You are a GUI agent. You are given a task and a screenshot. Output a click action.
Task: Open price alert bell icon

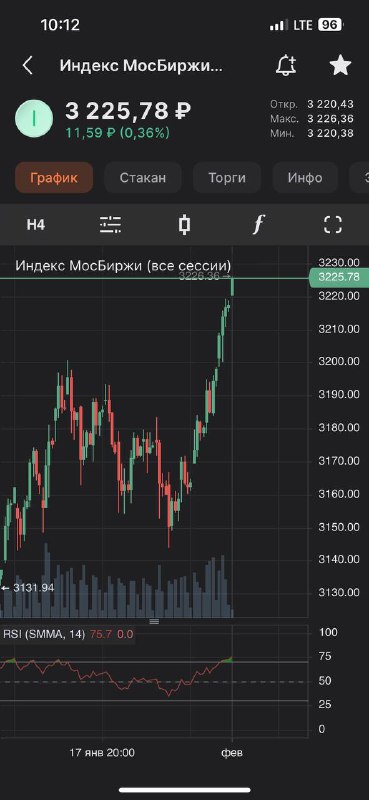(286, 66)
